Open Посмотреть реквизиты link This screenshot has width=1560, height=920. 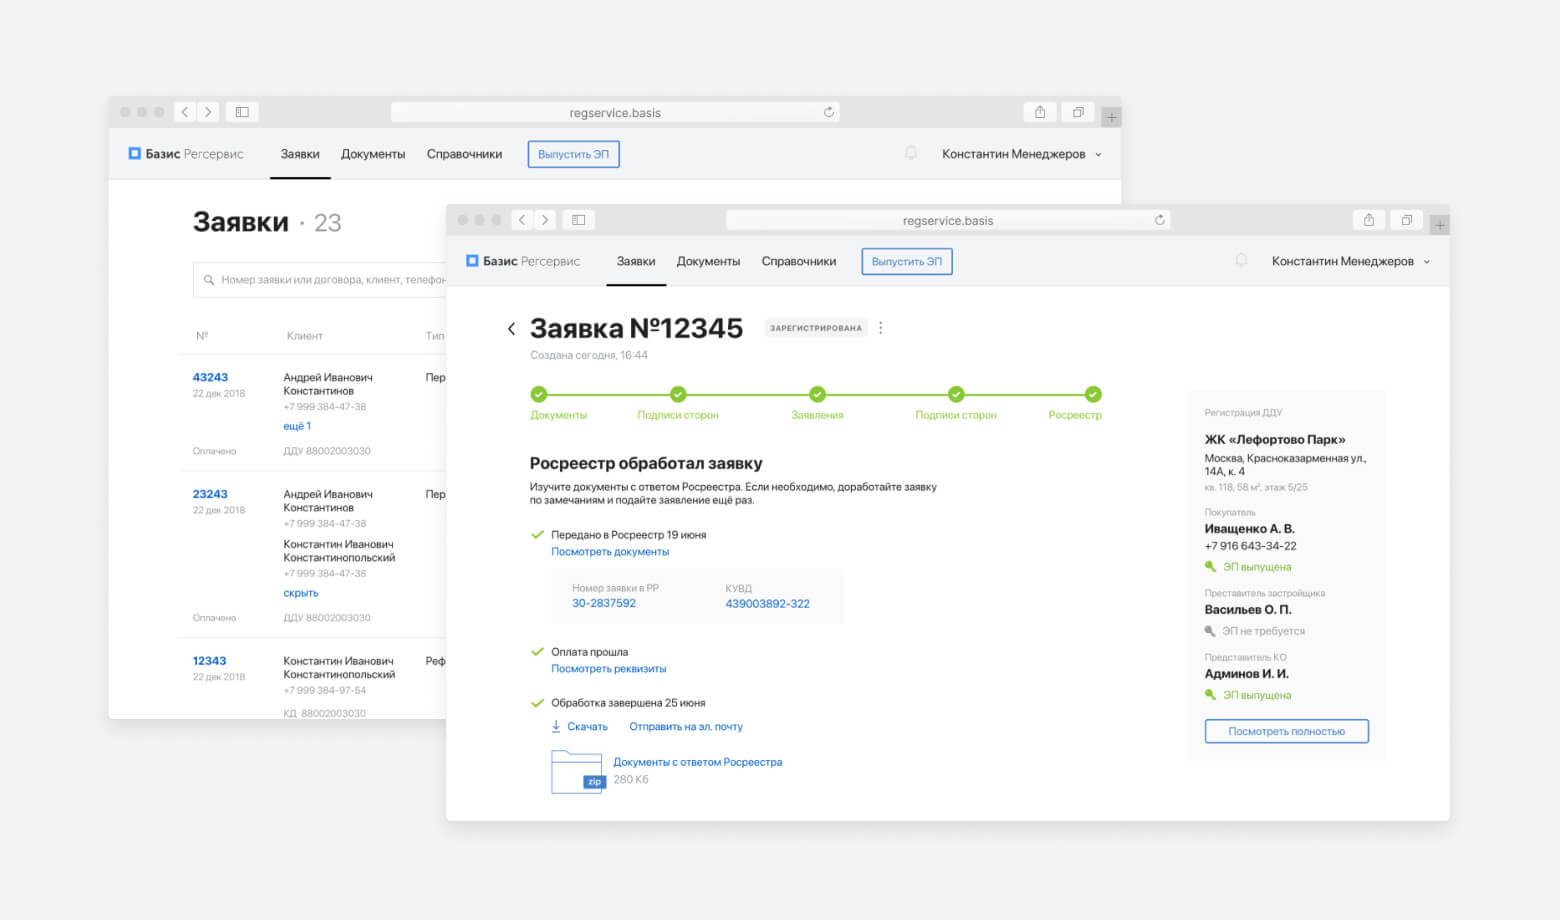(609, 669)
